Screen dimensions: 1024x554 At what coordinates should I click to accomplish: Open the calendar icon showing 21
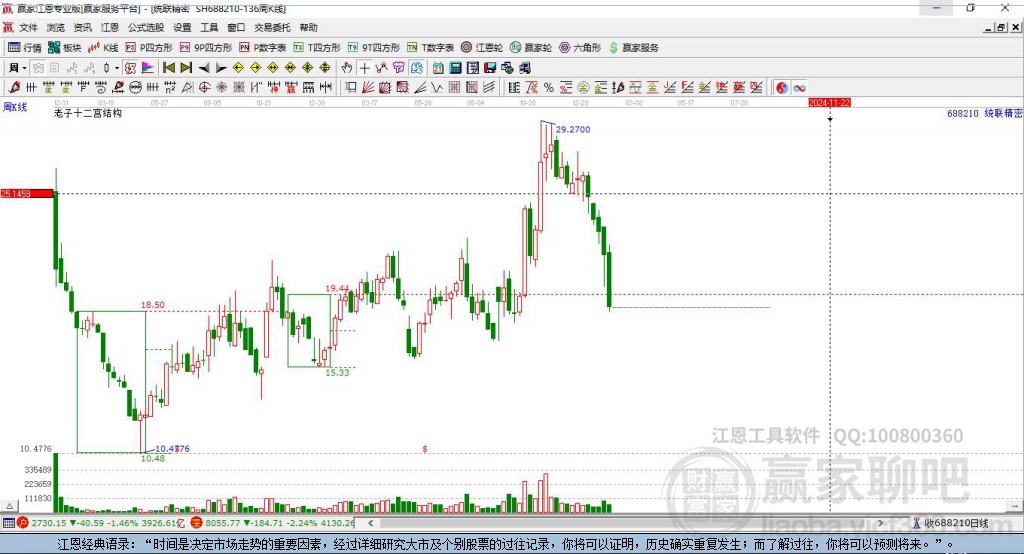(438, 67)
